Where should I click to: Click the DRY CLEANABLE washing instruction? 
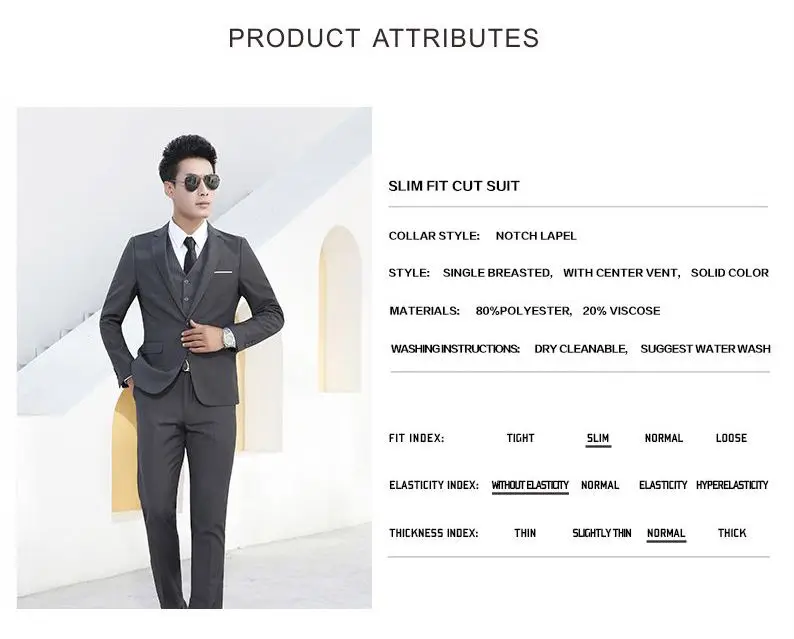[x=581, y=349]
